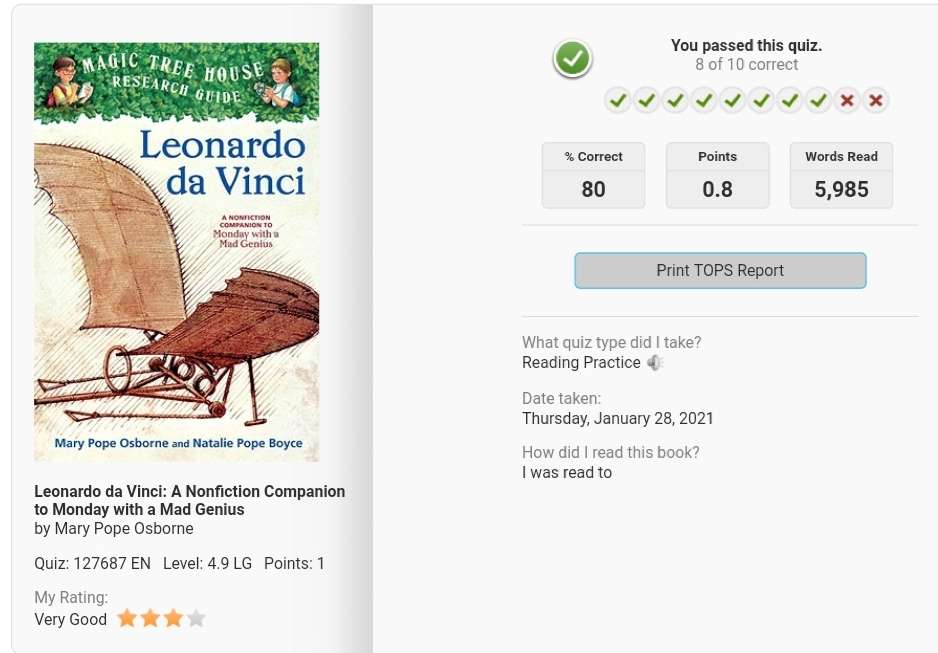Click the Words Read 5,985 box
This screenshot has height=653, width=938.
(x=841, y=175)
